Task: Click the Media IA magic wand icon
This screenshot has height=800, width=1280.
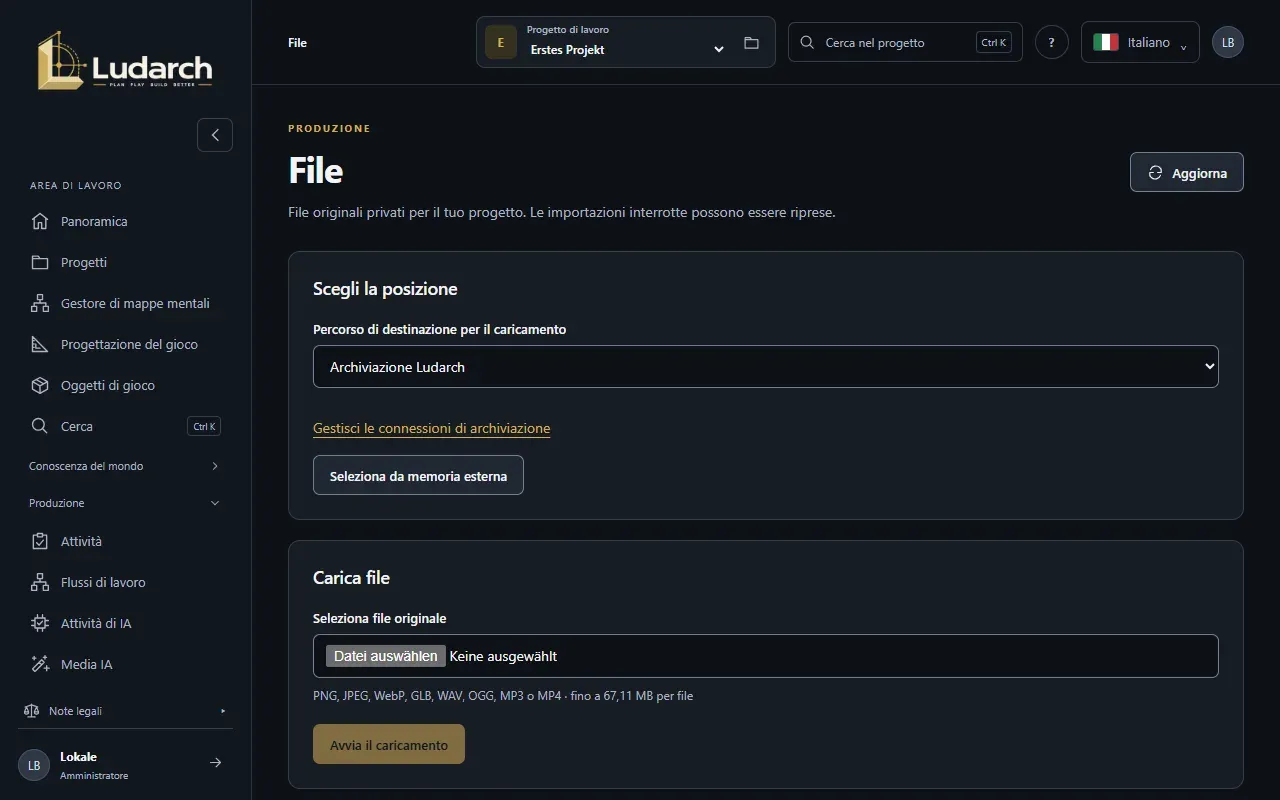Action: pyautogui.click(x=40, y=664)
